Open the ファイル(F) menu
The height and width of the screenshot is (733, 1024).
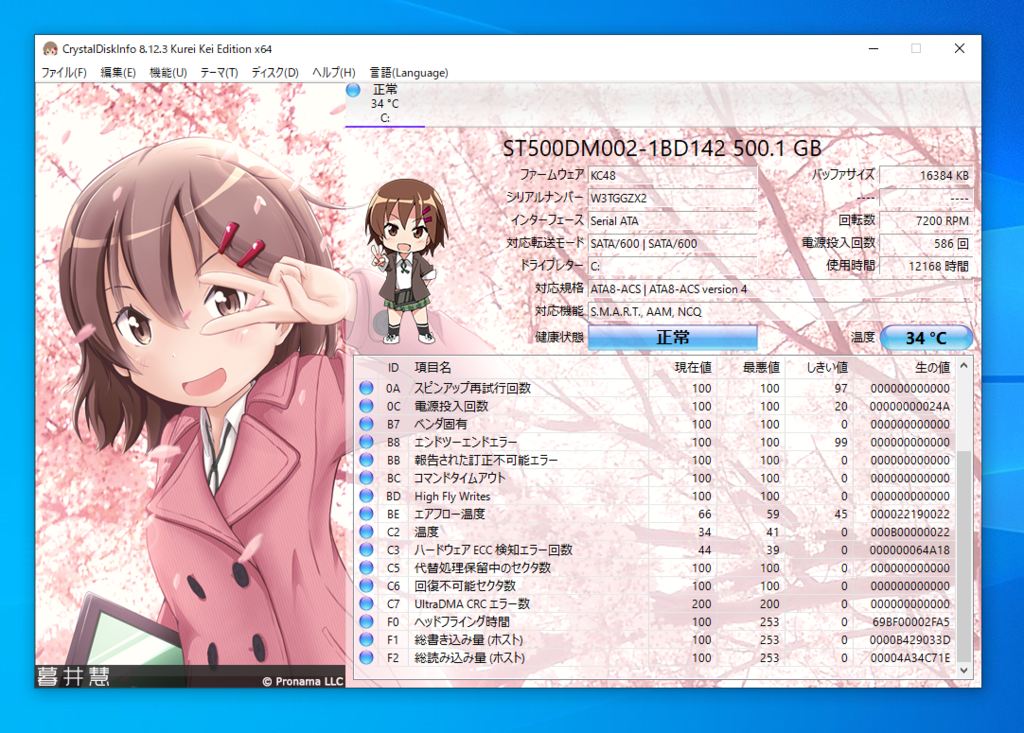[63, 72]
